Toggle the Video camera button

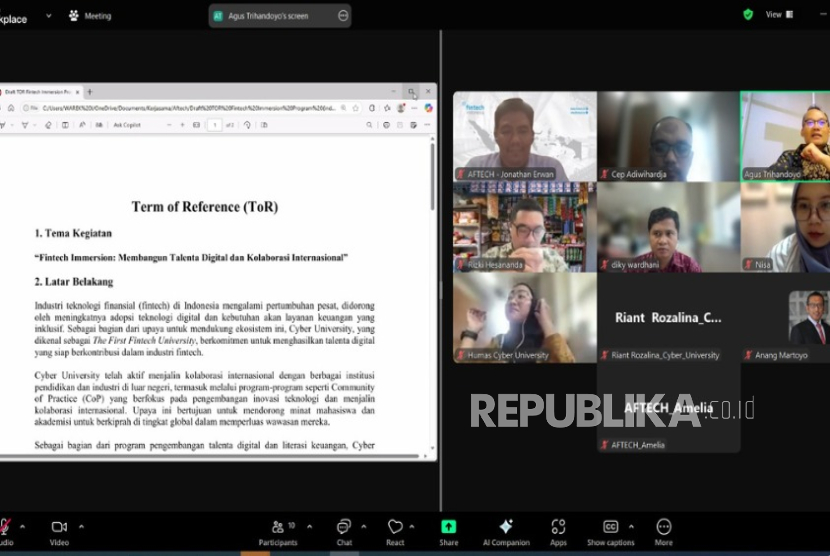coord(59,527)
